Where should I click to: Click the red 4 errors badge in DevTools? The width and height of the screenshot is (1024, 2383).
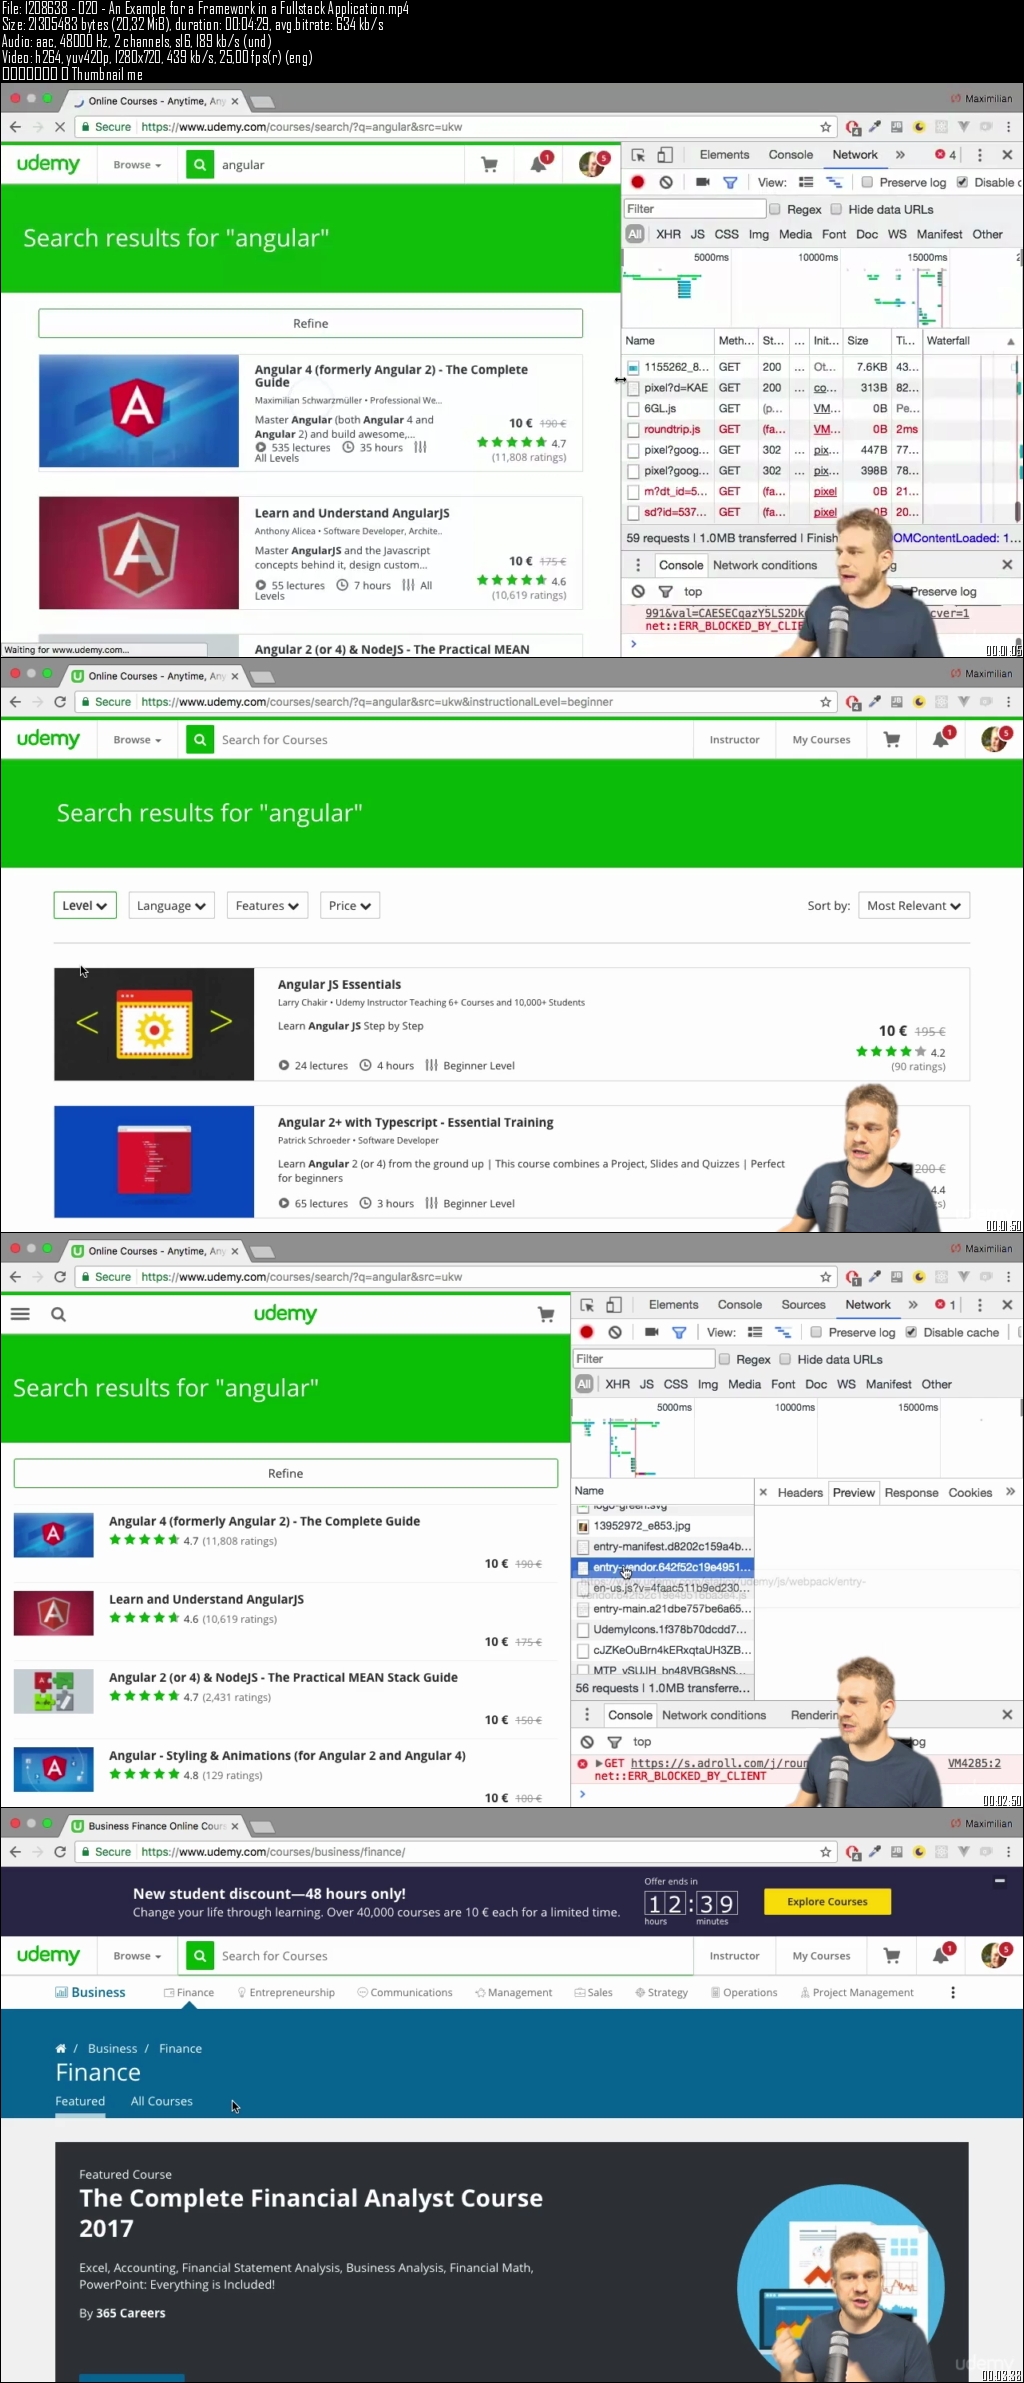click(x=946, y=155)
